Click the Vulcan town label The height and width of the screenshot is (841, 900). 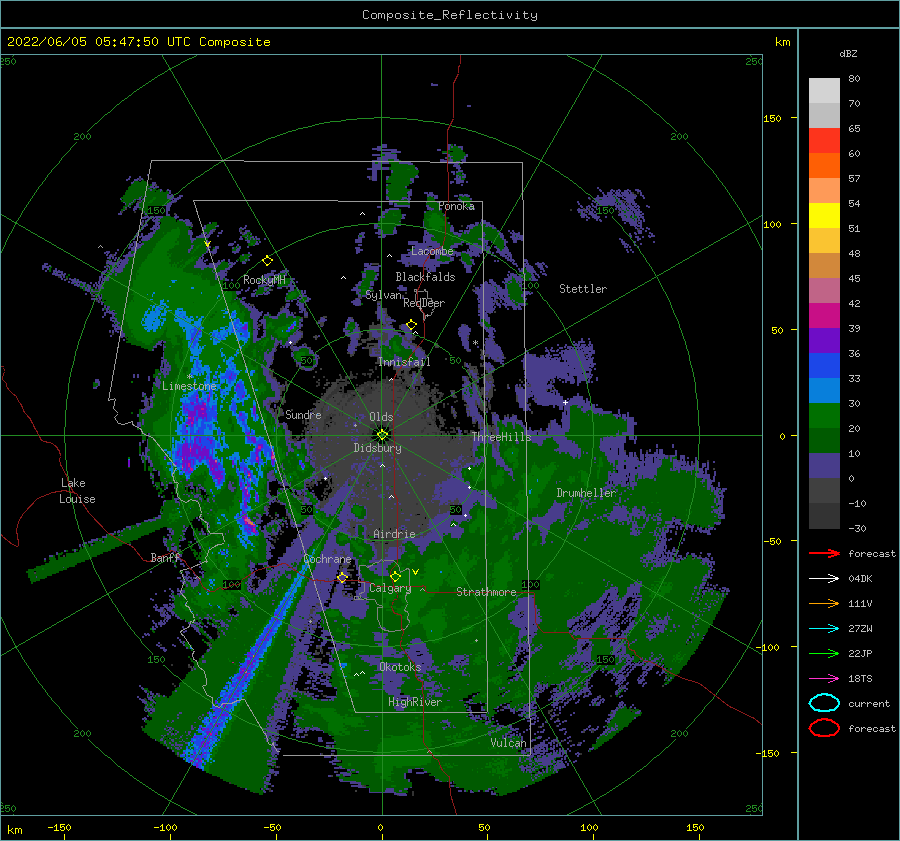[509, 743]
